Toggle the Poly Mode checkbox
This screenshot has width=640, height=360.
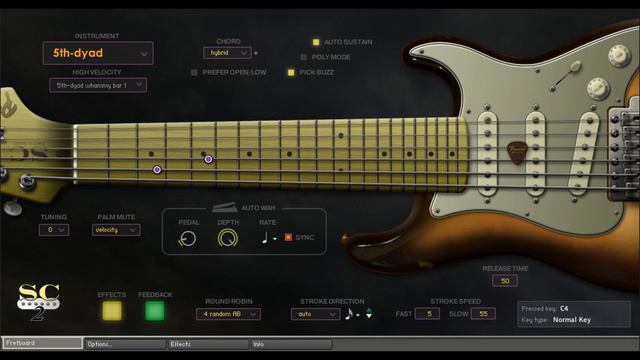click(x=304, y=58)
